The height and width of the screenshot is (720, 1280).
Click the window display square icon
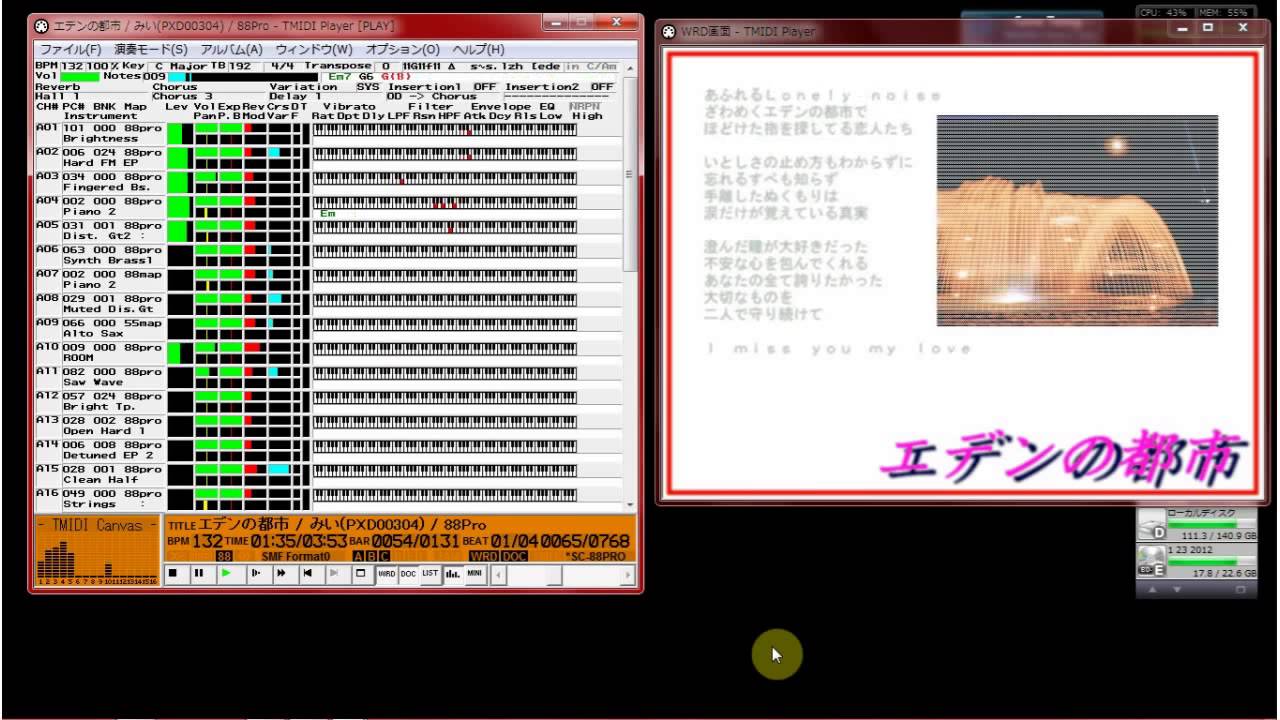click(361, 574)
